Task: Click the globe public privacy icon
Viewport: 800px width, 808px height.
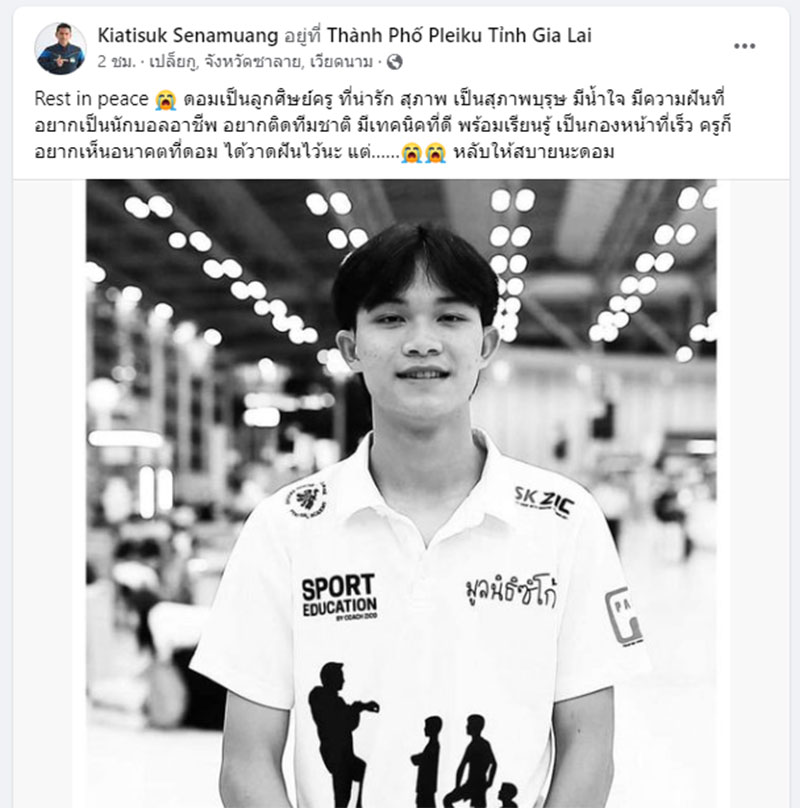Action: pyautogui.click(x=394, y=62)
